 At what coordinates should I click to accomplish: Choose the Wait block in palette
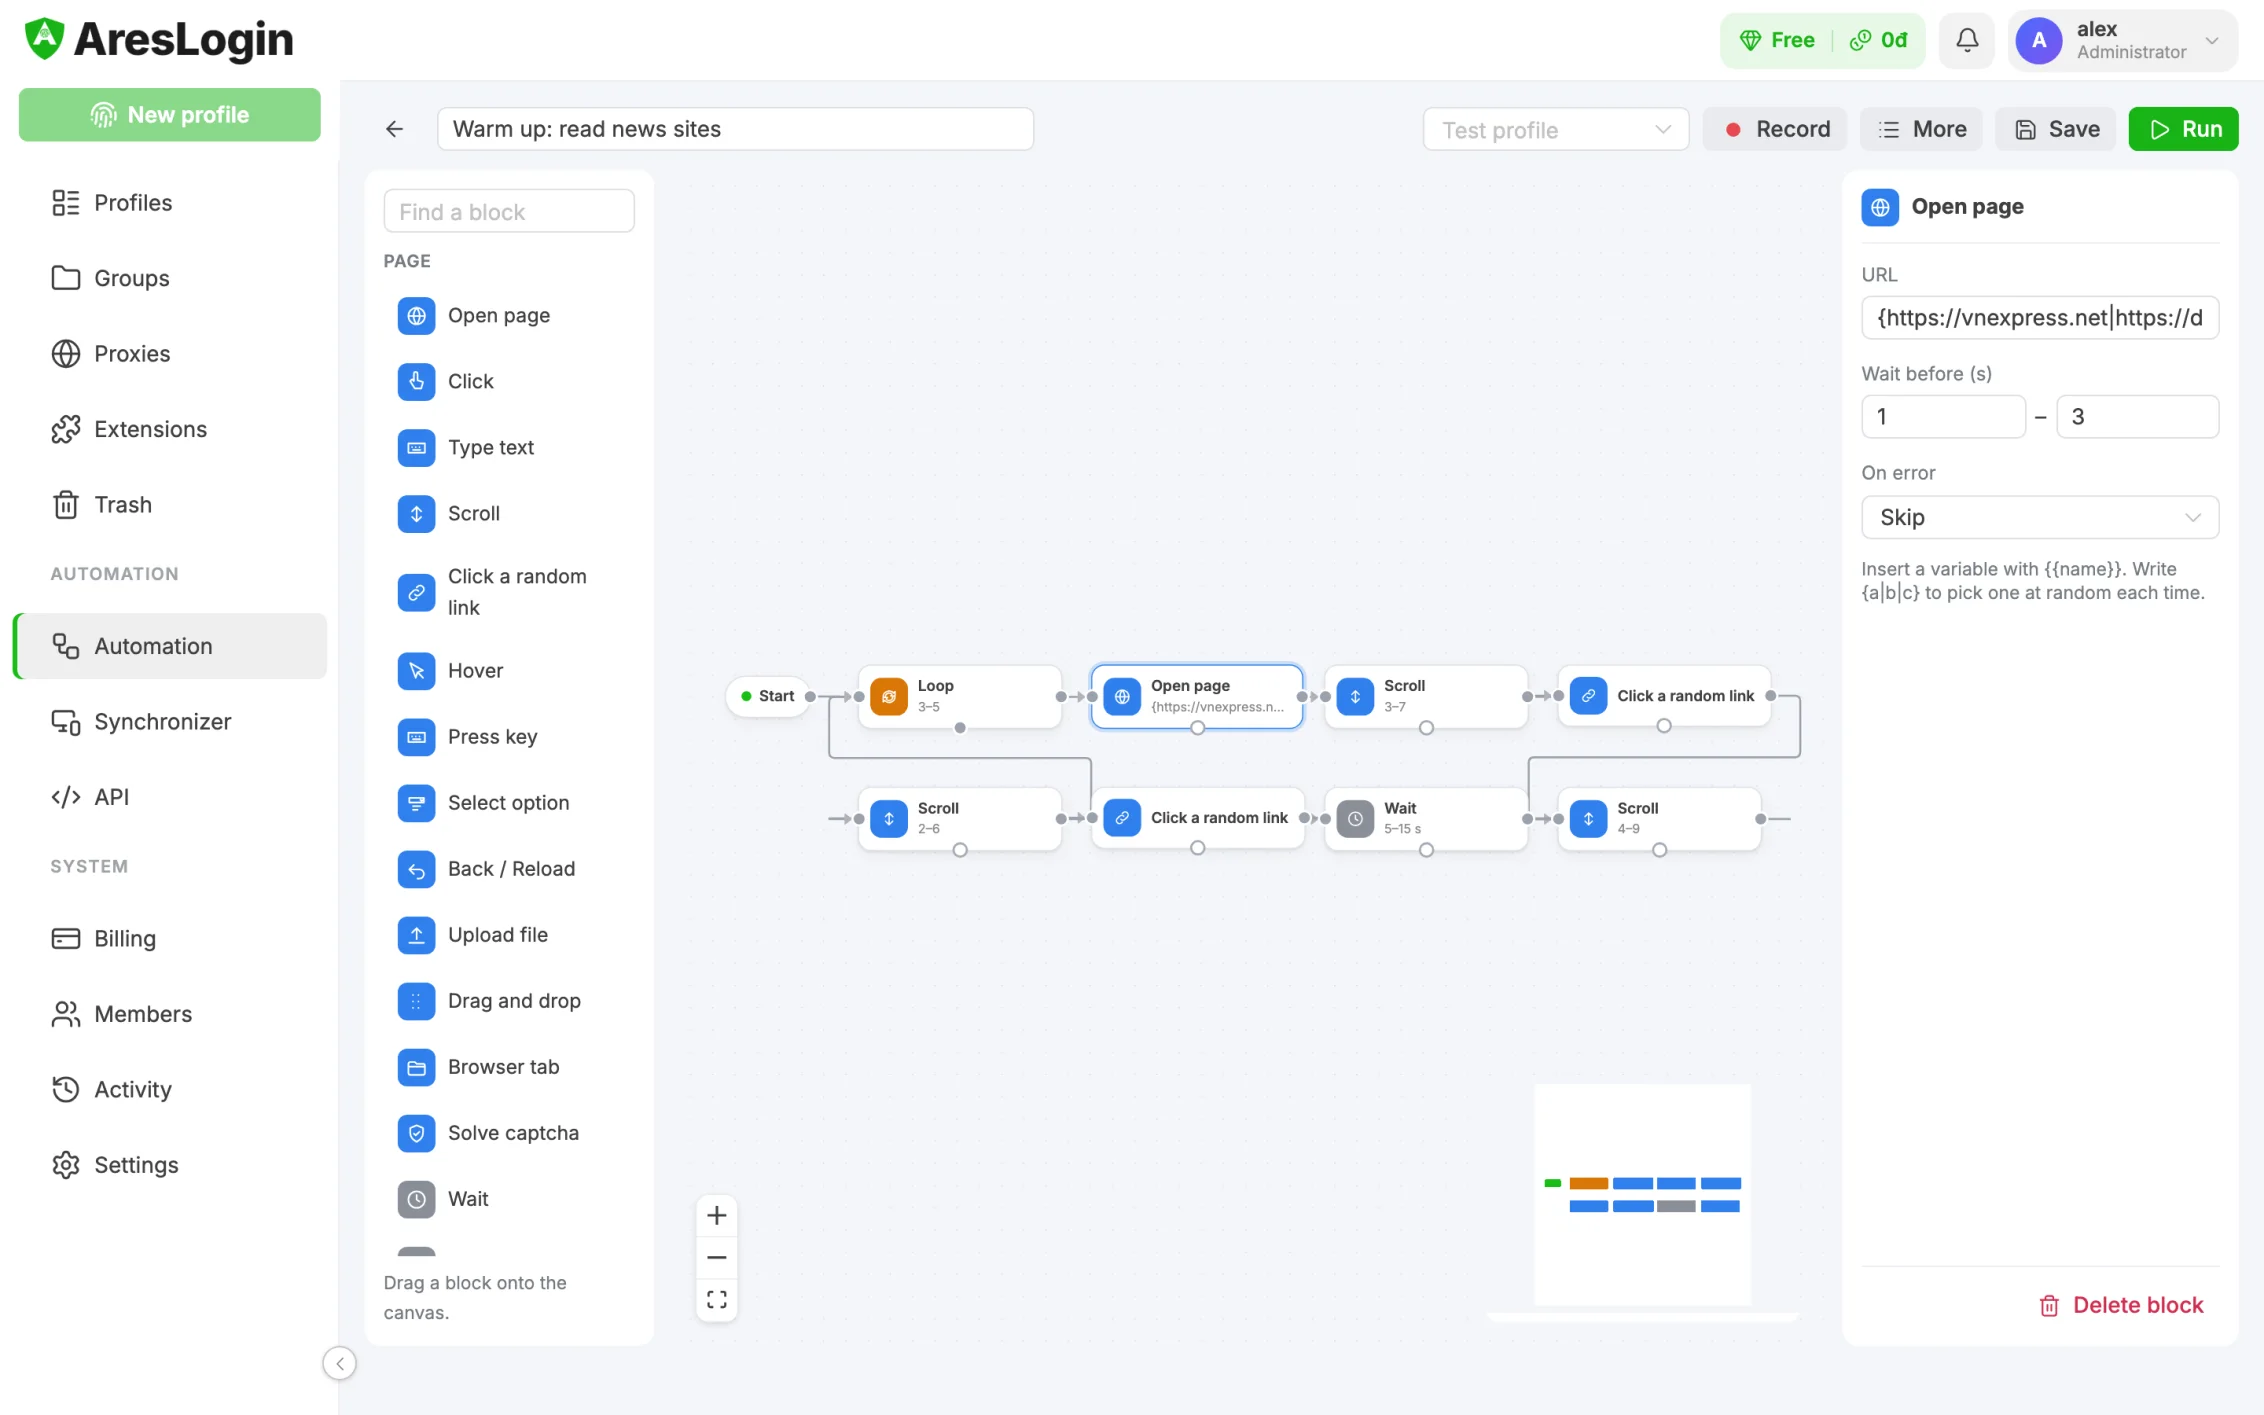point(508,1199)
